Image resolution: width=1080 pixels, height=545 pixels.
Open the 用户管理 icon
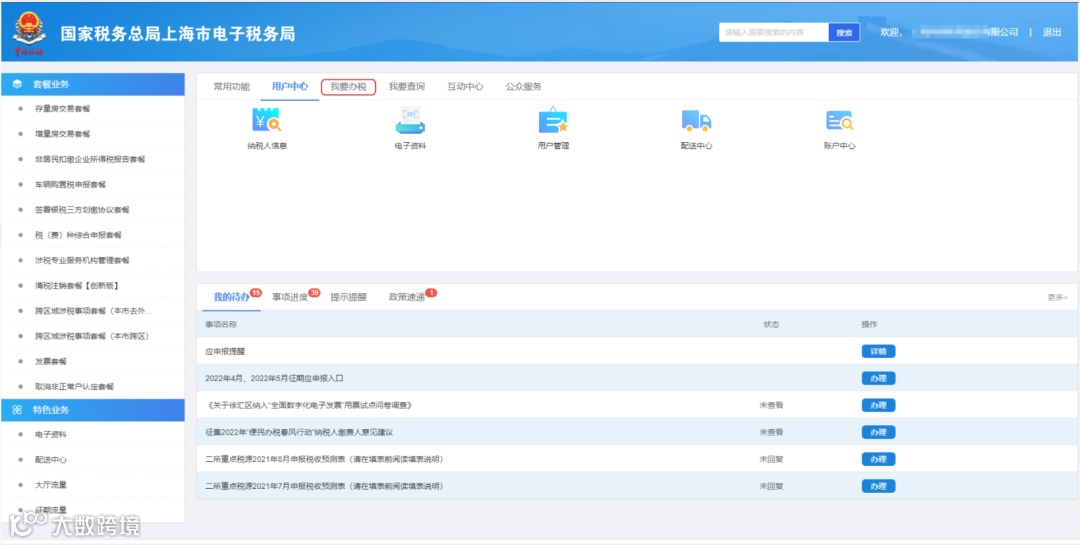click(553, 121)
